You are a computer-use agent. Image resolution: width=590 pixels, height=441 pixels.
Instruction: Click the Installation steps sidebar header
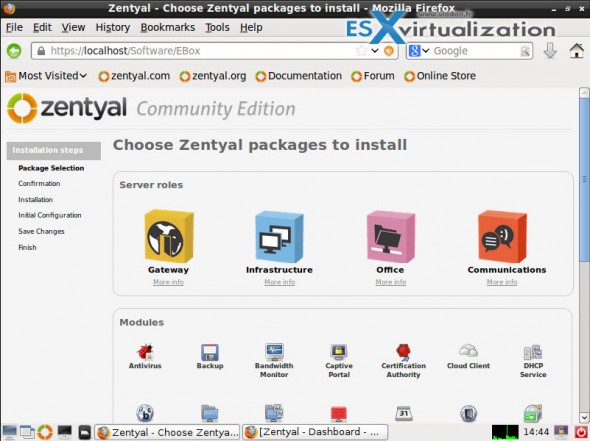pyautogui.click(x=53, y=151)
